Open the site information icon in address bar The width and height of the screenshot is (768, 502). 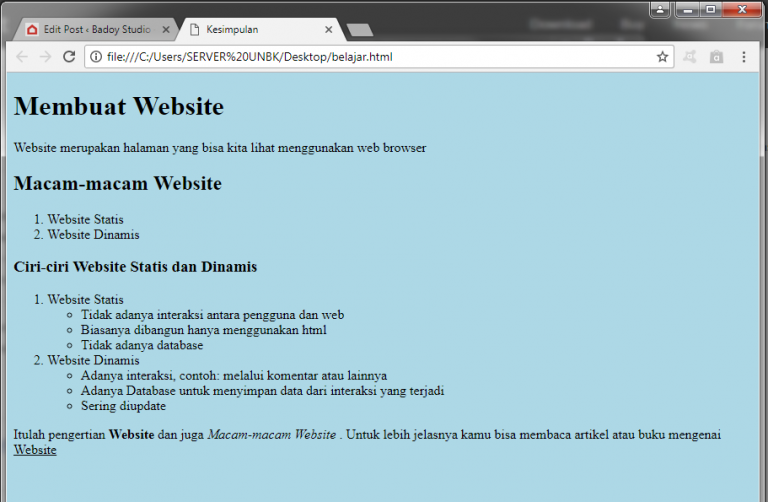97,57
